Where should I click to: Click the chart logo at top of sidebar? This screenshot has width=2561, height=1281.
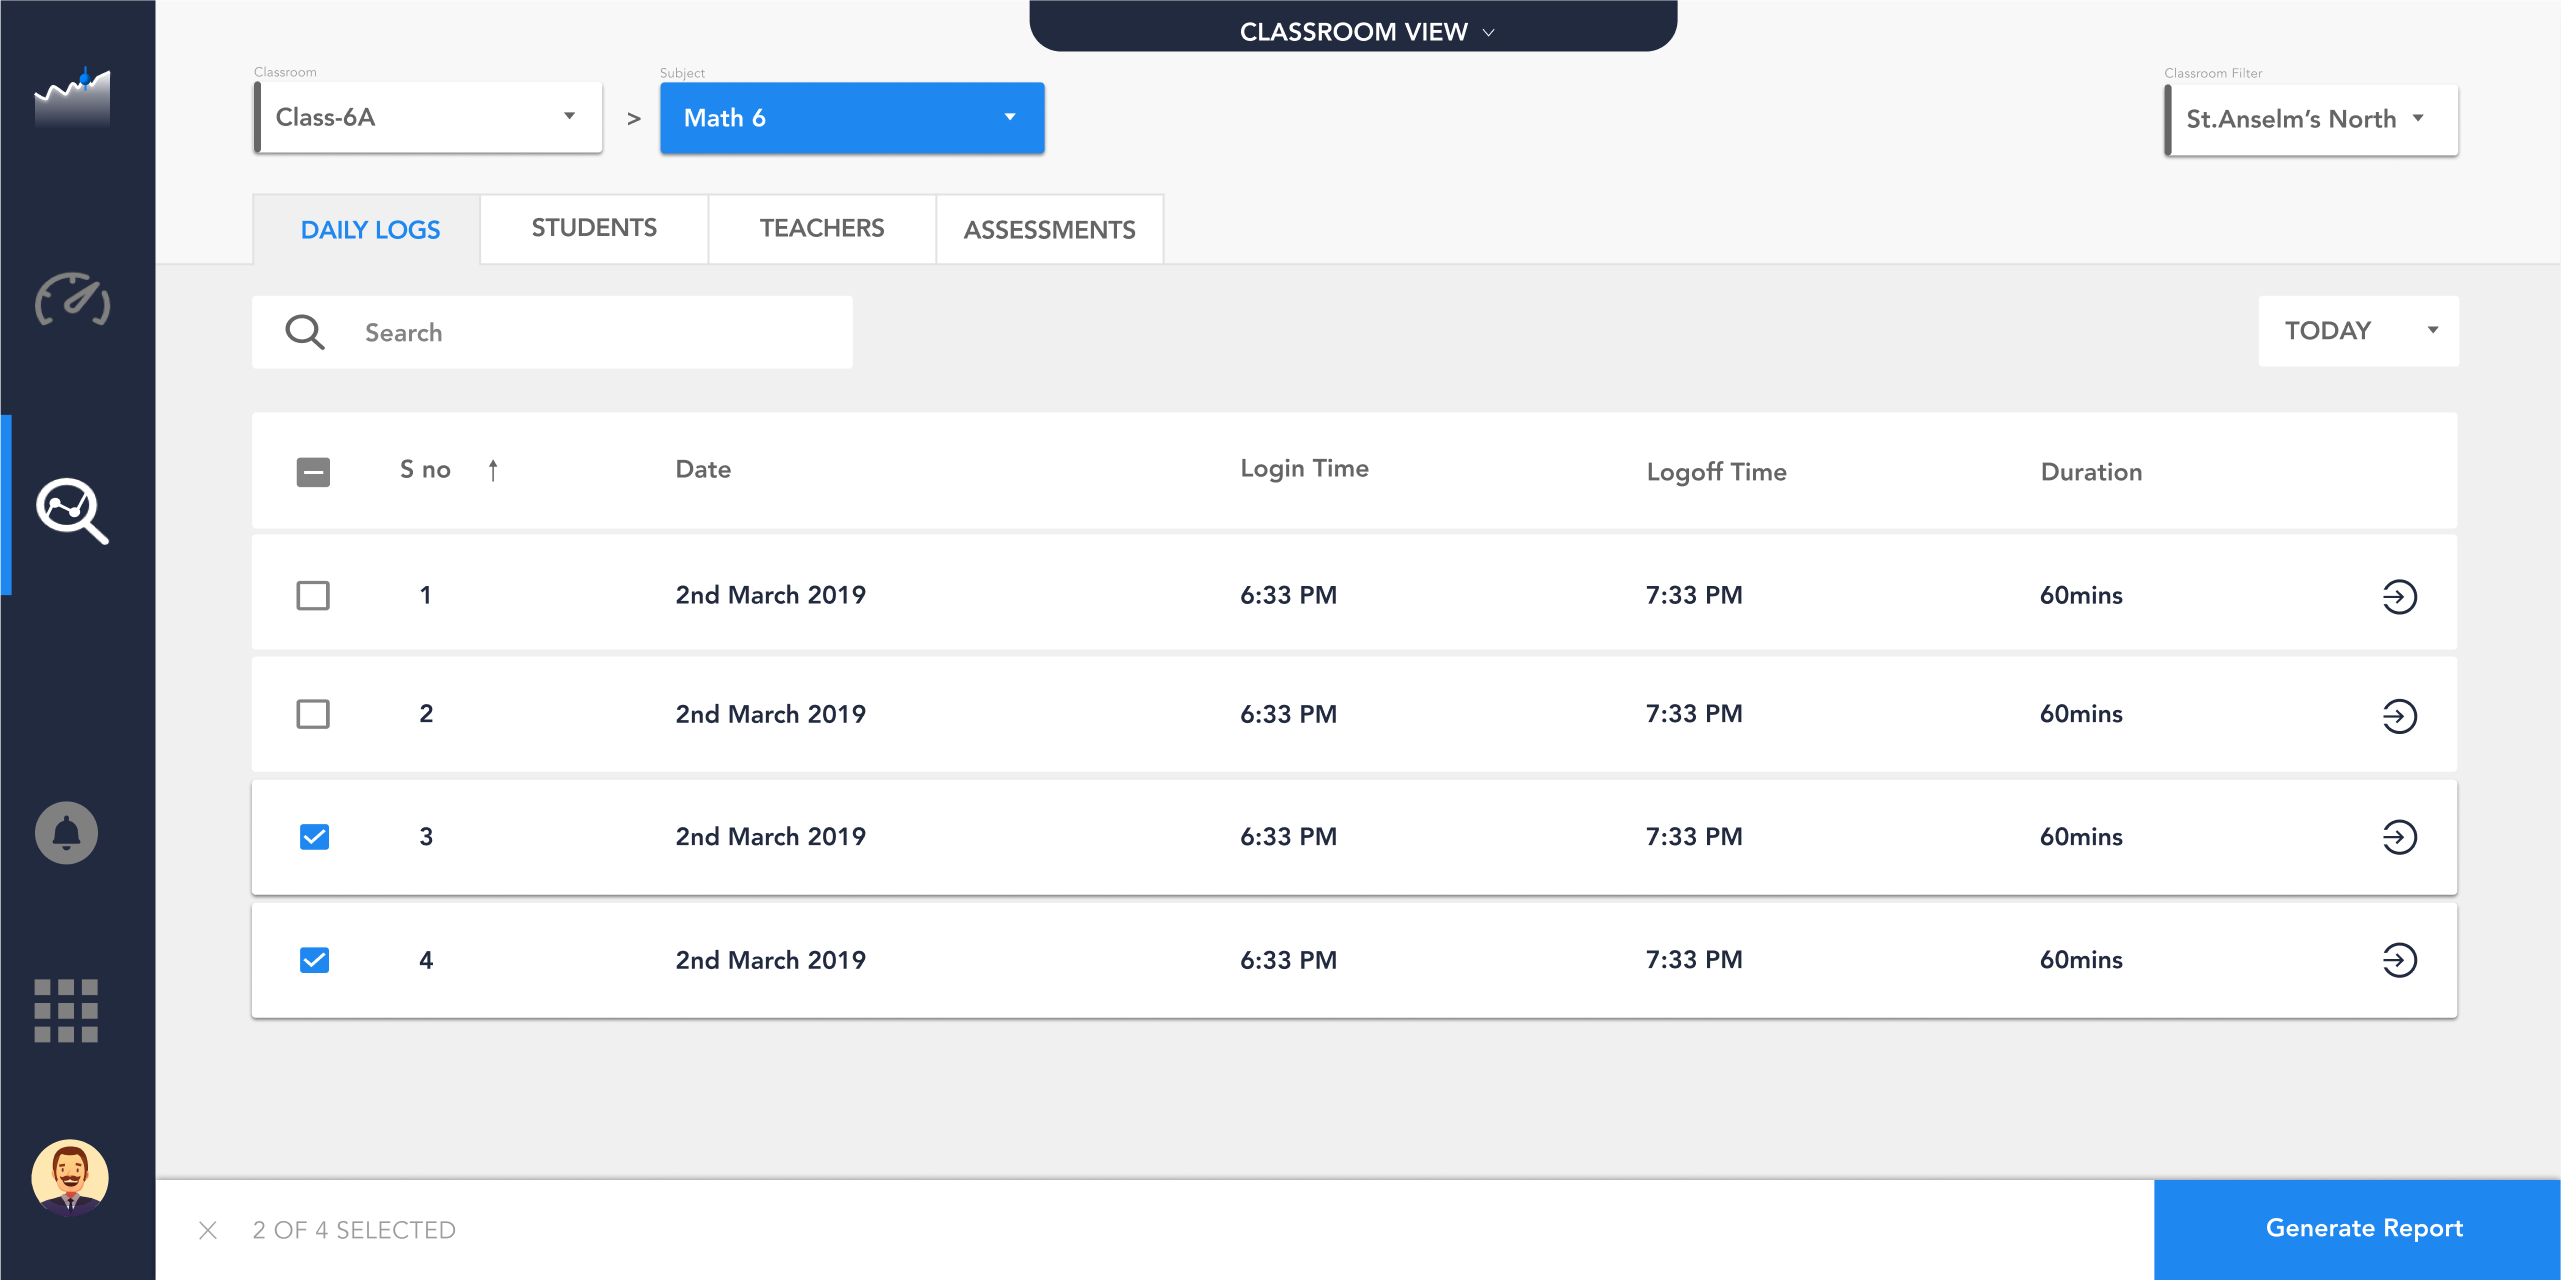[x=72, y=97]
